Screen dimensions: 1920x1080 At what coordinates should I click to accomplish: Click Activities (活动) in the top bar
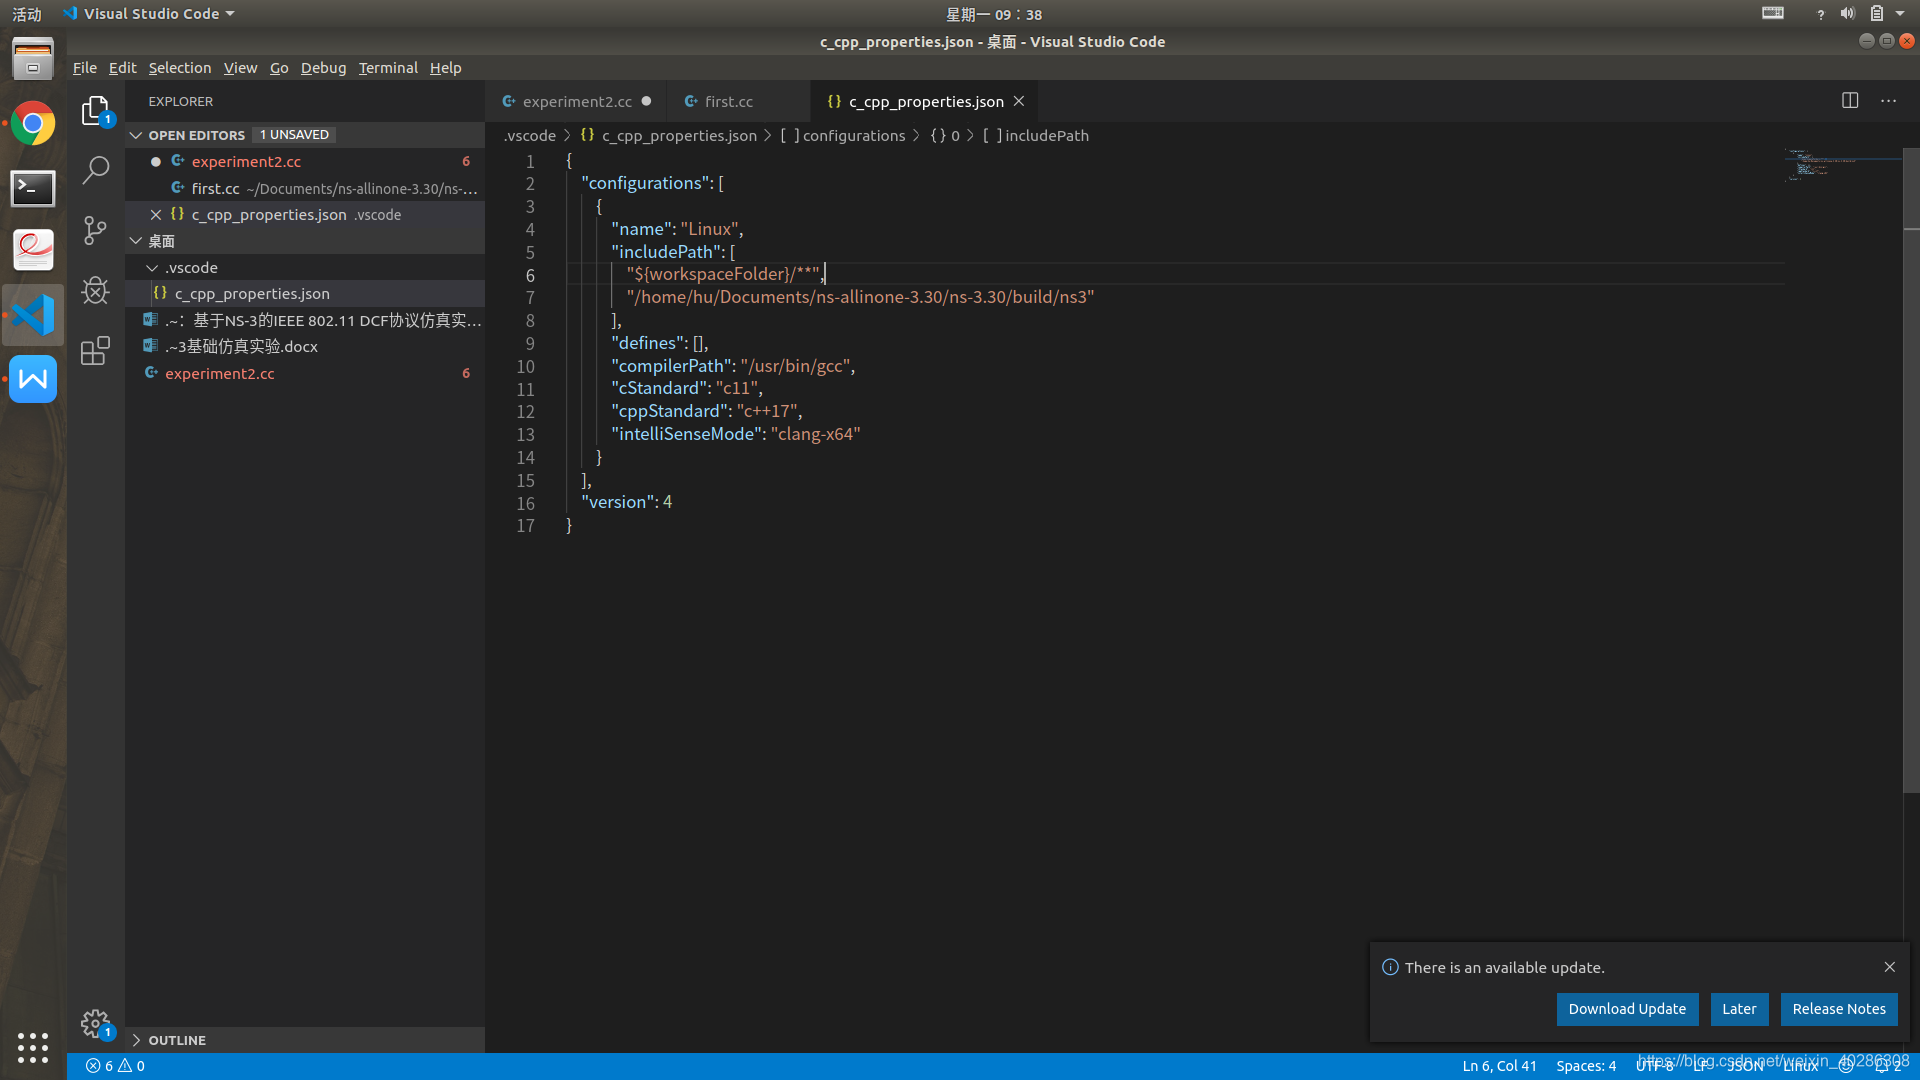(x=27, y=14)
